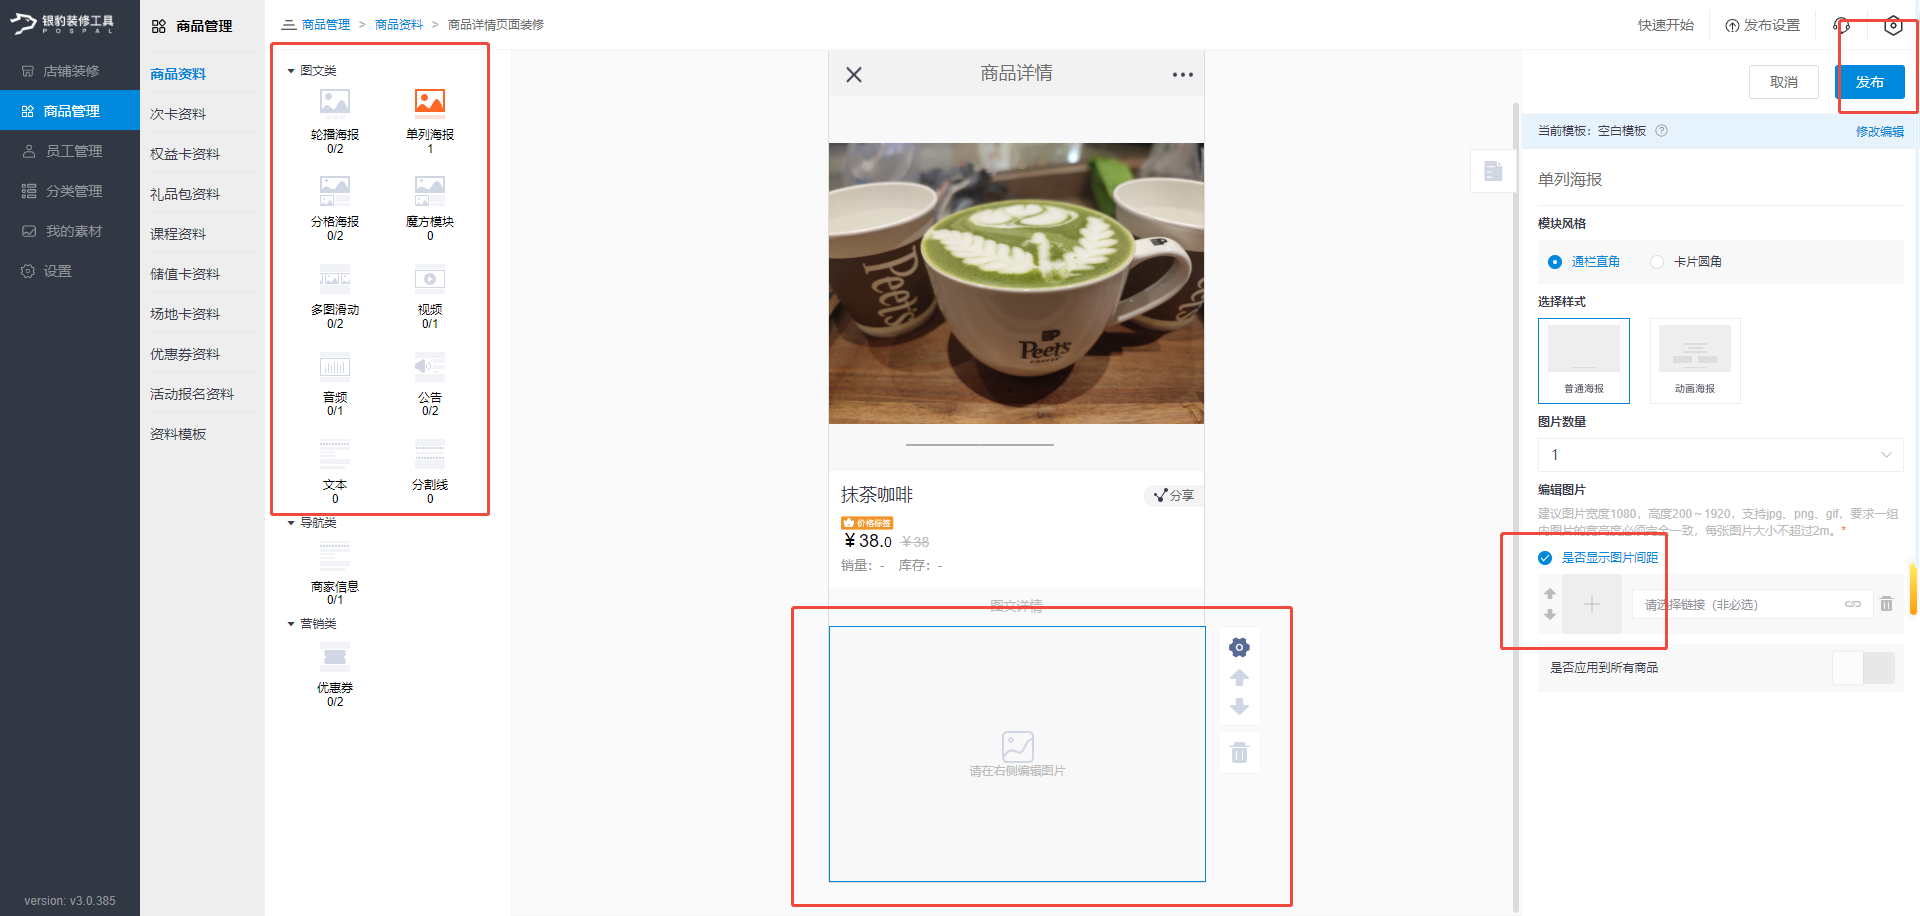The width and height of the screenshot is (1920, 916).
Task: Click the 发布 publish button
Action: point(1871,82)
